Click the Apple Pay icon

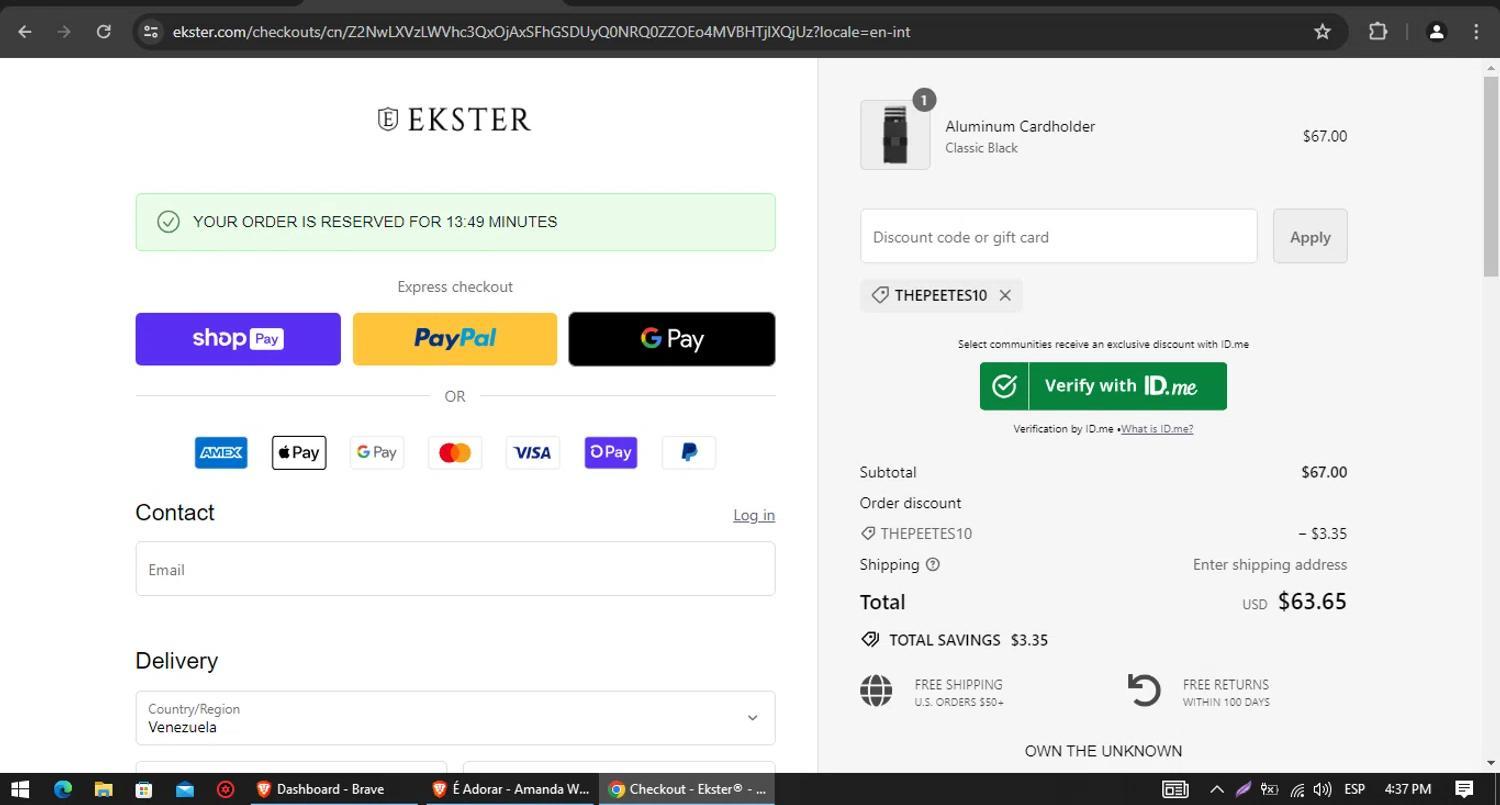pos(299,452)
